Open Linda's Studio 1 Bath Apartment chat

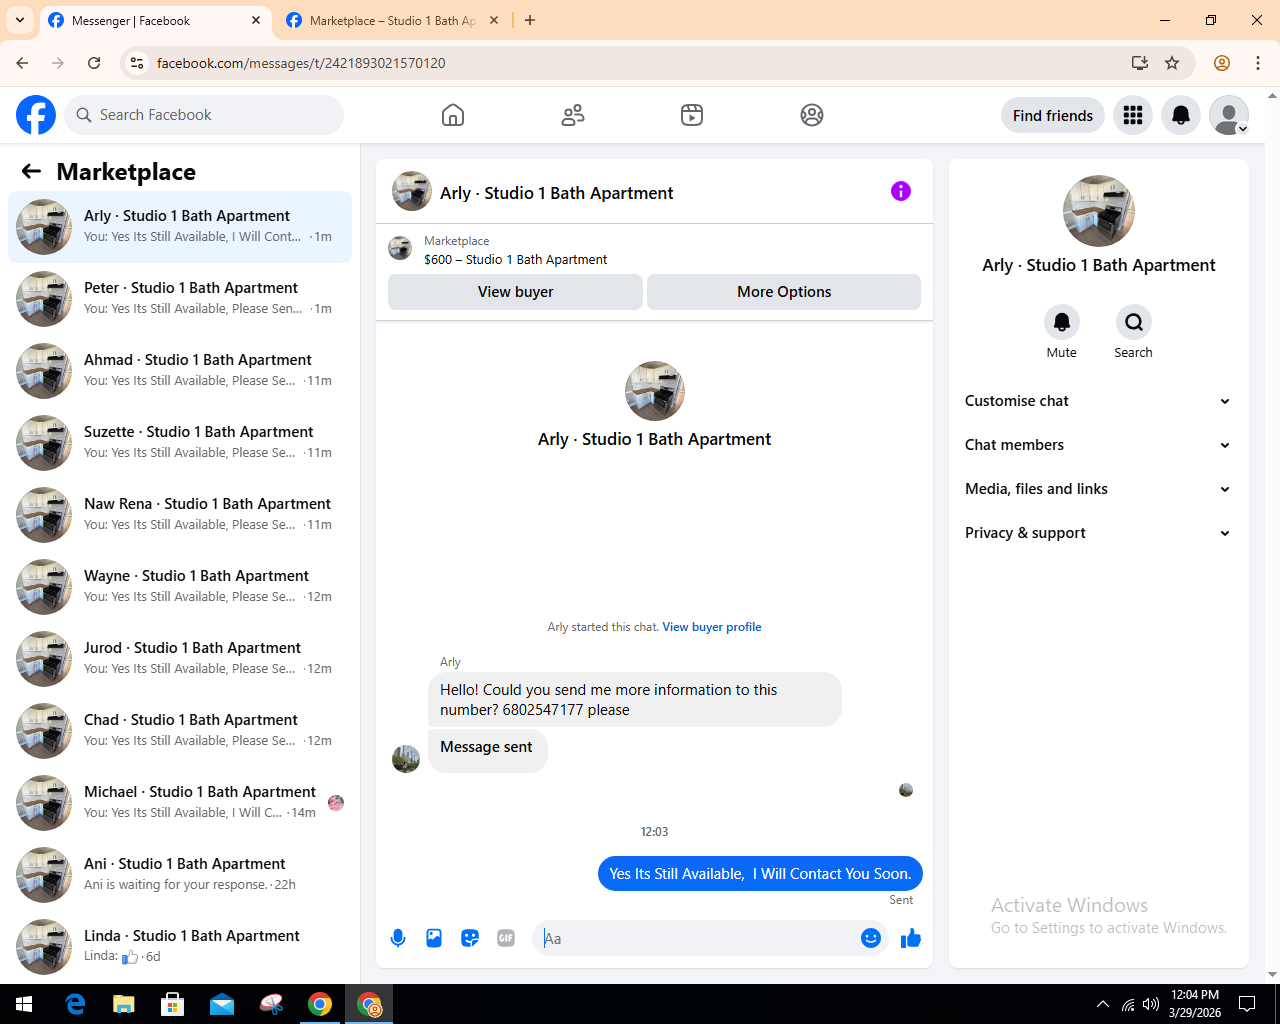180,947
